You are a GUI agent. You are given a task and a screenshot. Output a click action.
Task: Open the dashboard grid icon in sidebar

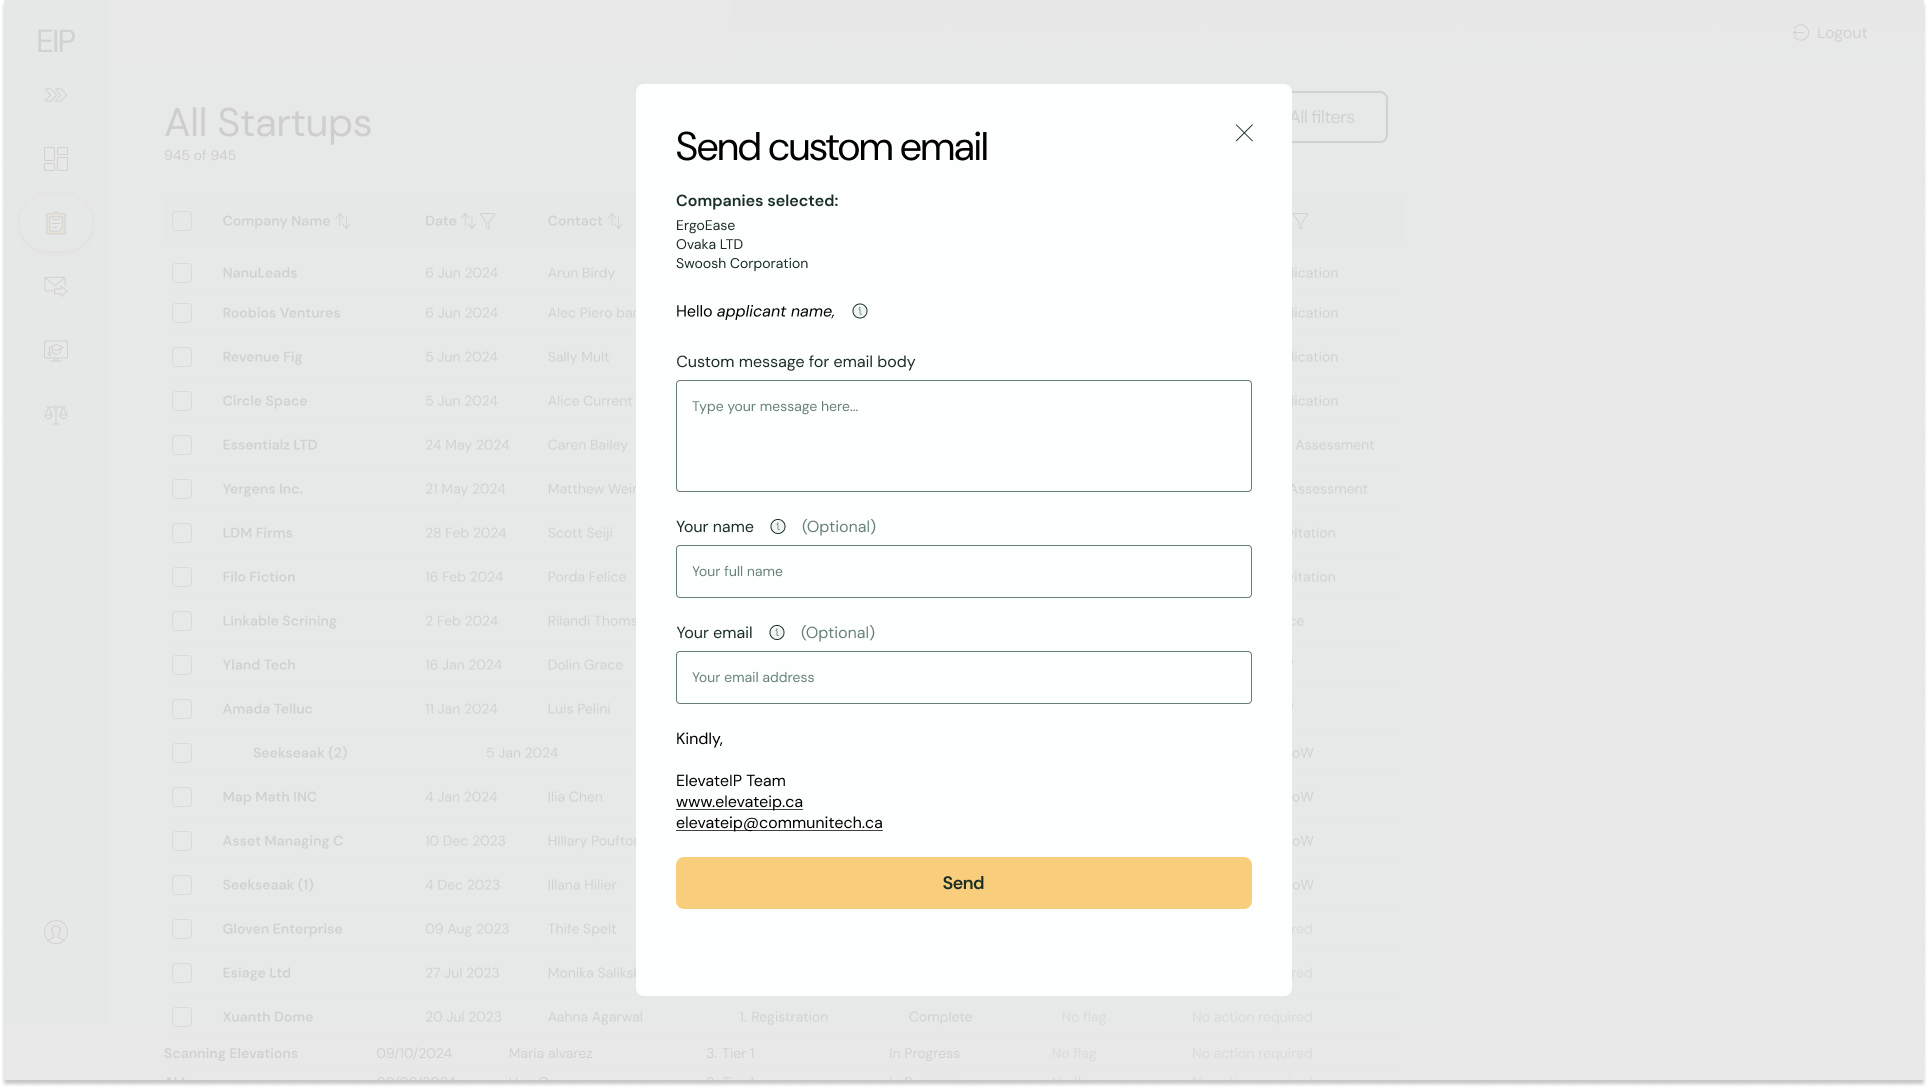coord(56,159)
